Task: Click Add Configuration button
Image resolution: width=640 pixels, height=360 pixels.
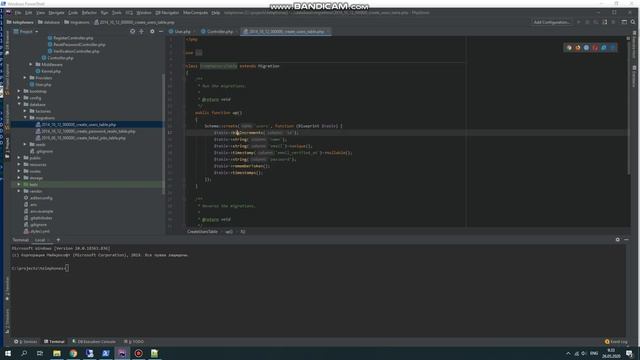Action: [551, 22]
